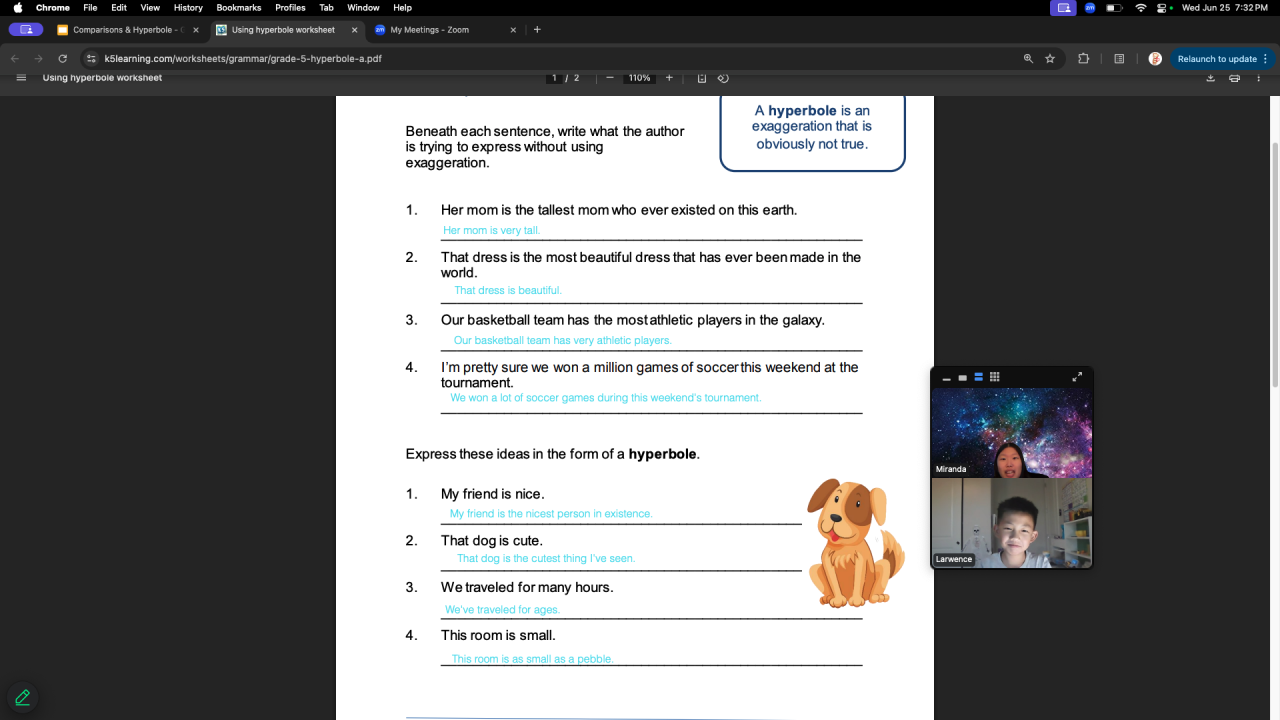
Task: Print the worksheet using the printer icon
Action: tap(1235, 78)
